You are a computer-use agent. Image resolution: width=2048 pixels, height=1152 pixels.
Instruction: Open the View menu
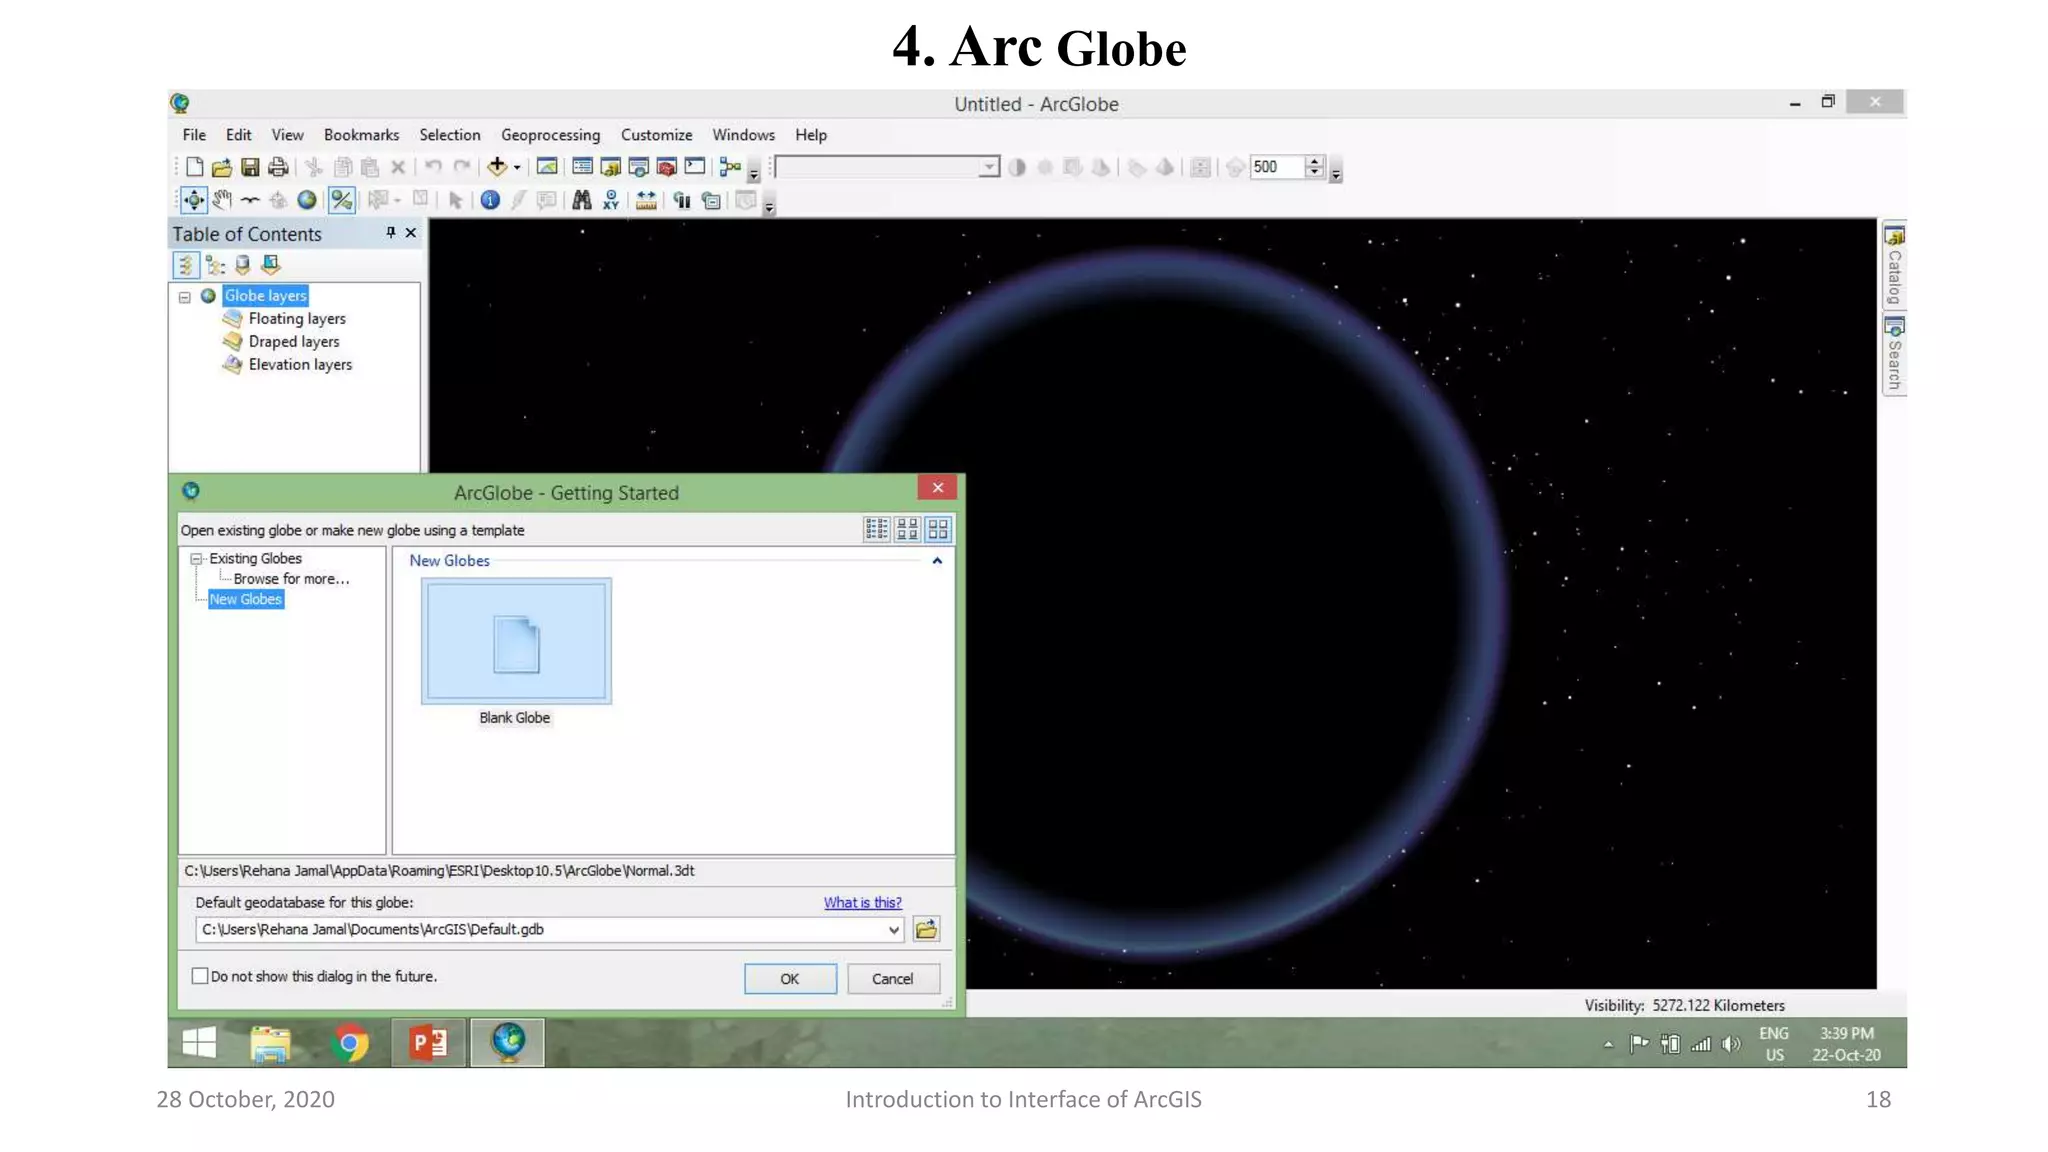pos(287,135)
